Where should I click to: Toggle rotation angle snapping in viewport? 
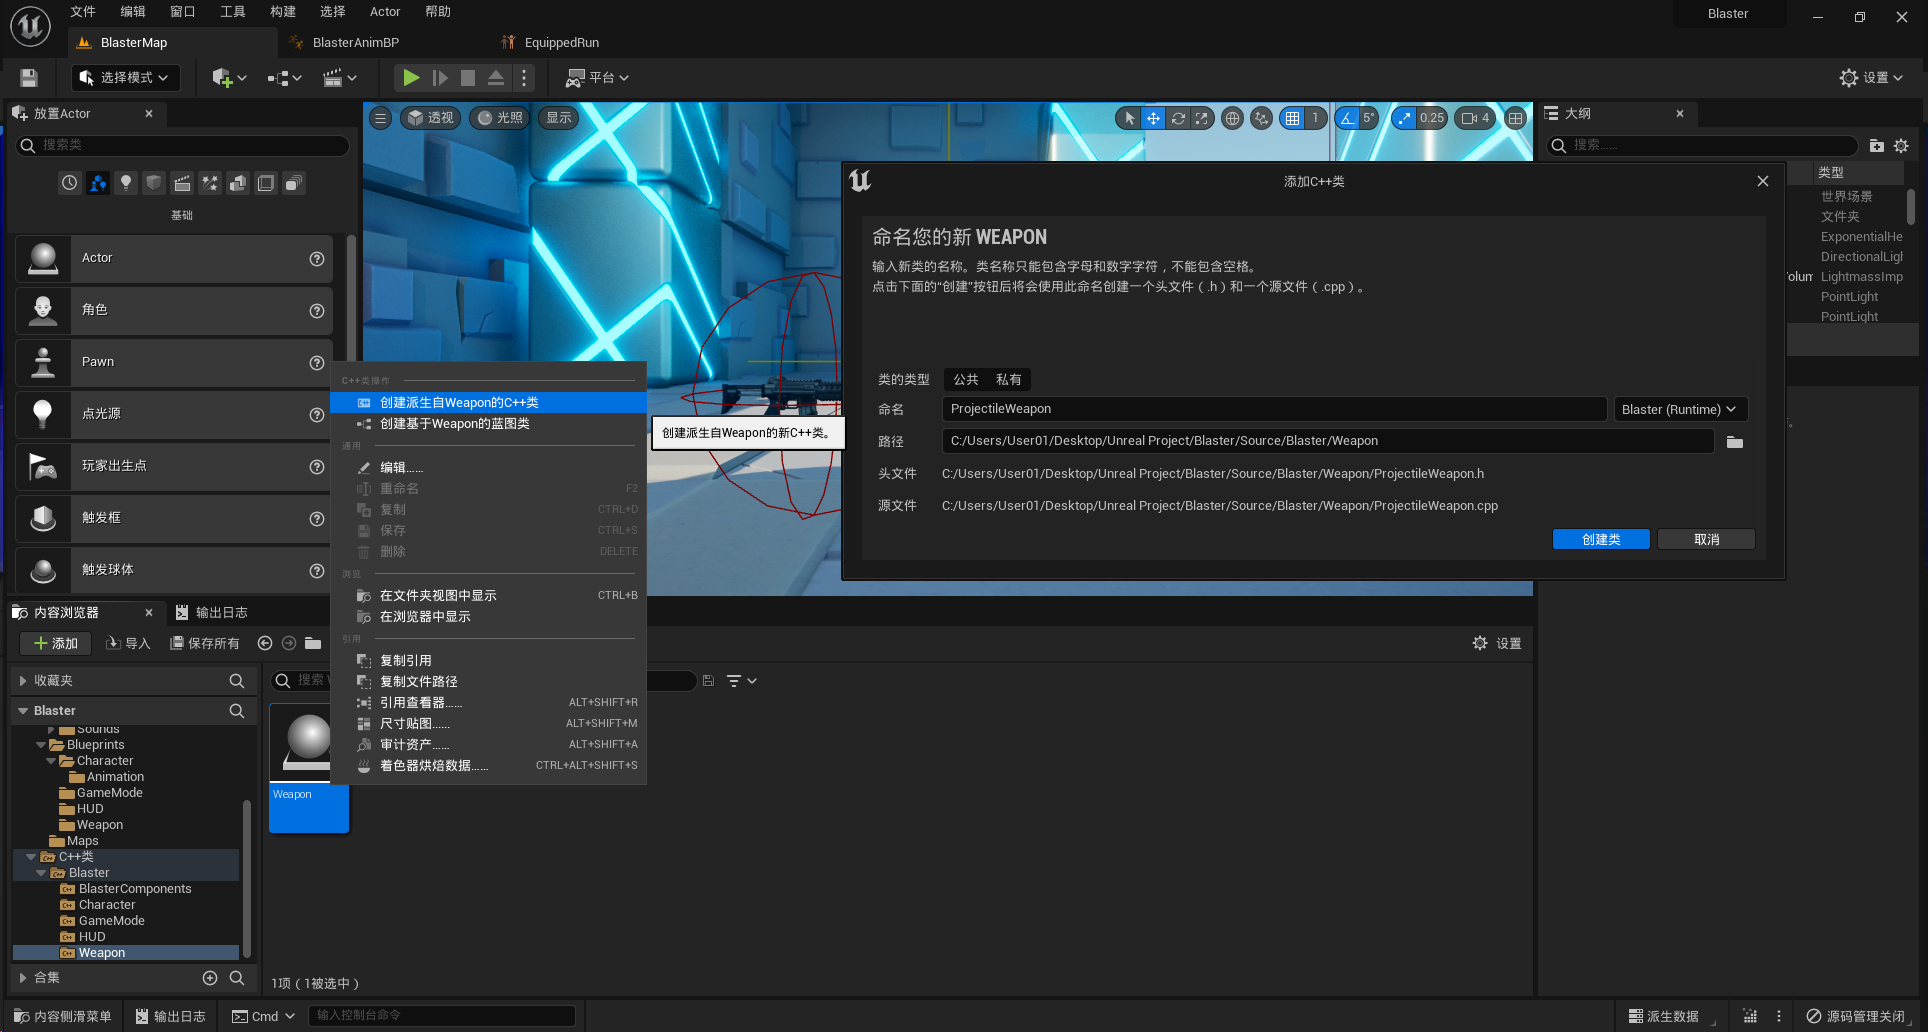1348,118
